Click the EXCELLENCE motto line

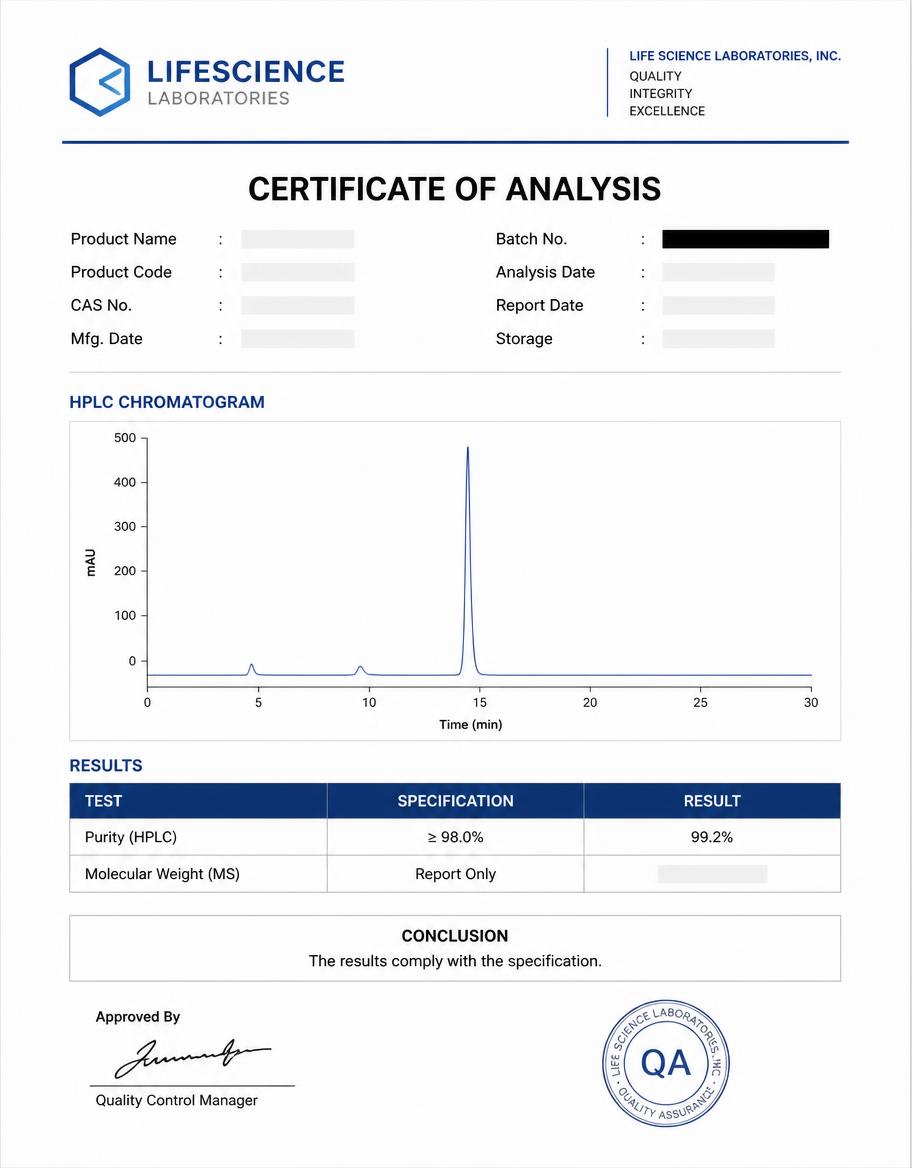(667, 111)
